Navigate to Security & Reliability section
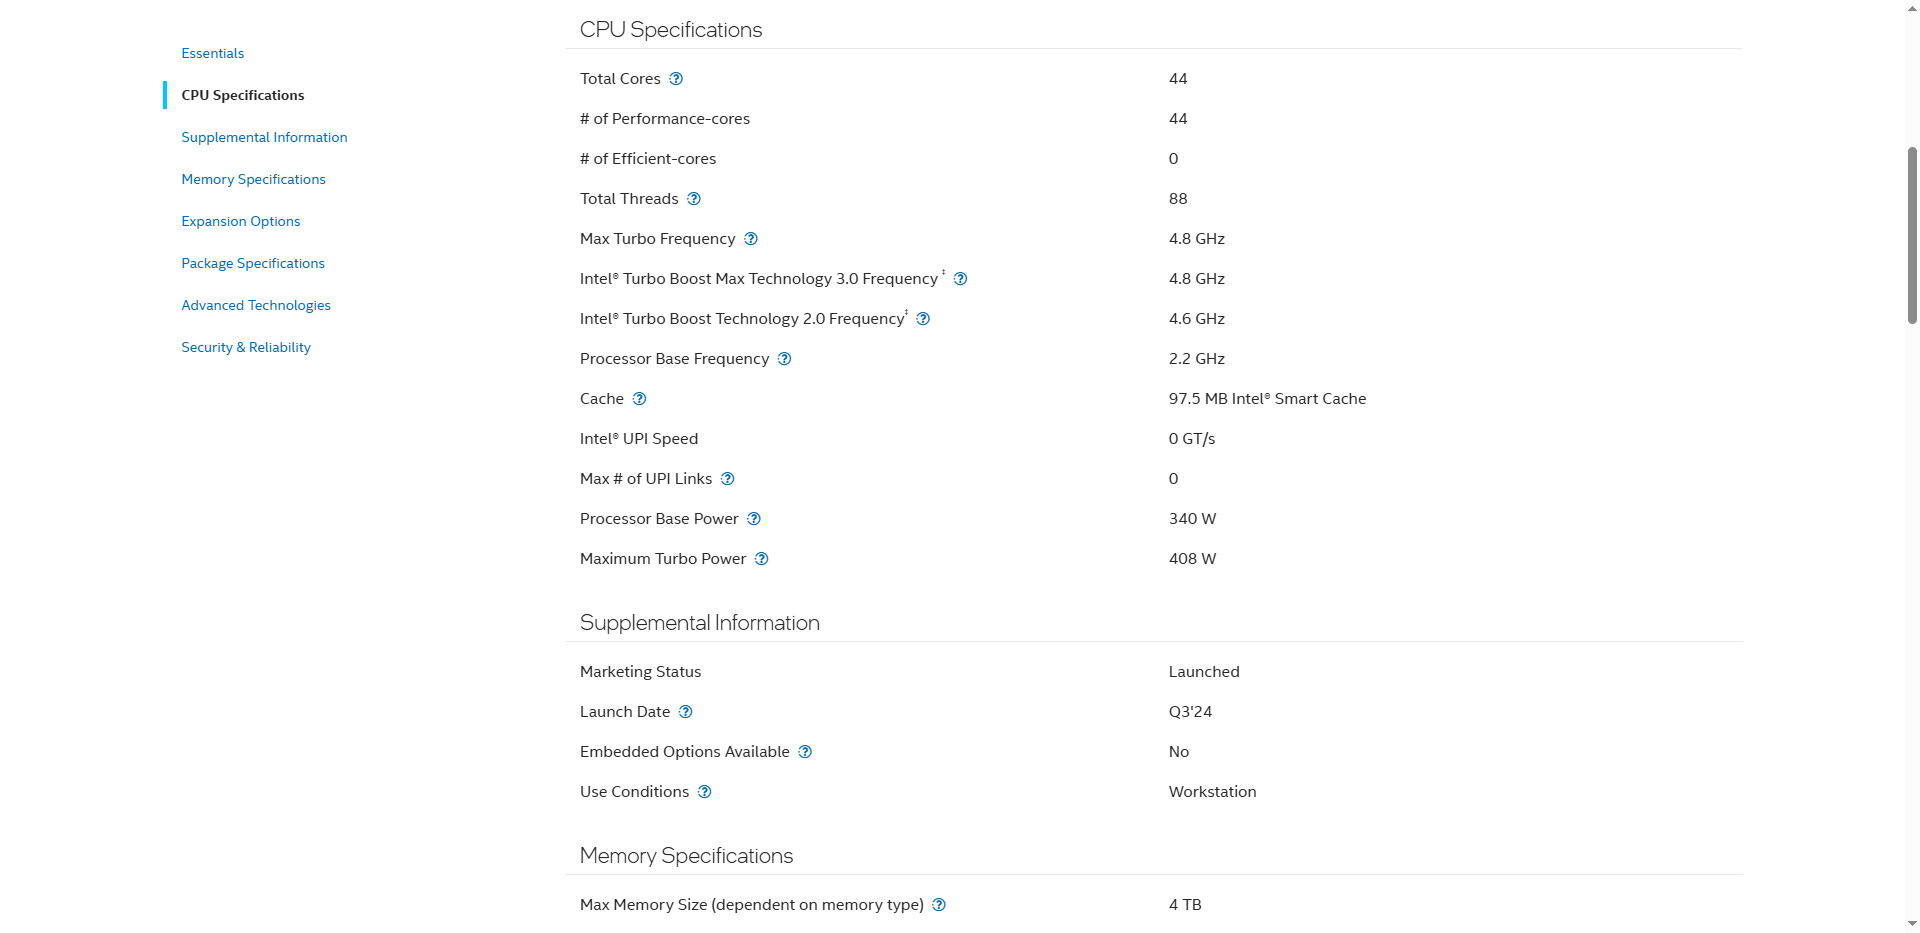The image size is (1920, 933). click(x=246, y=347)
